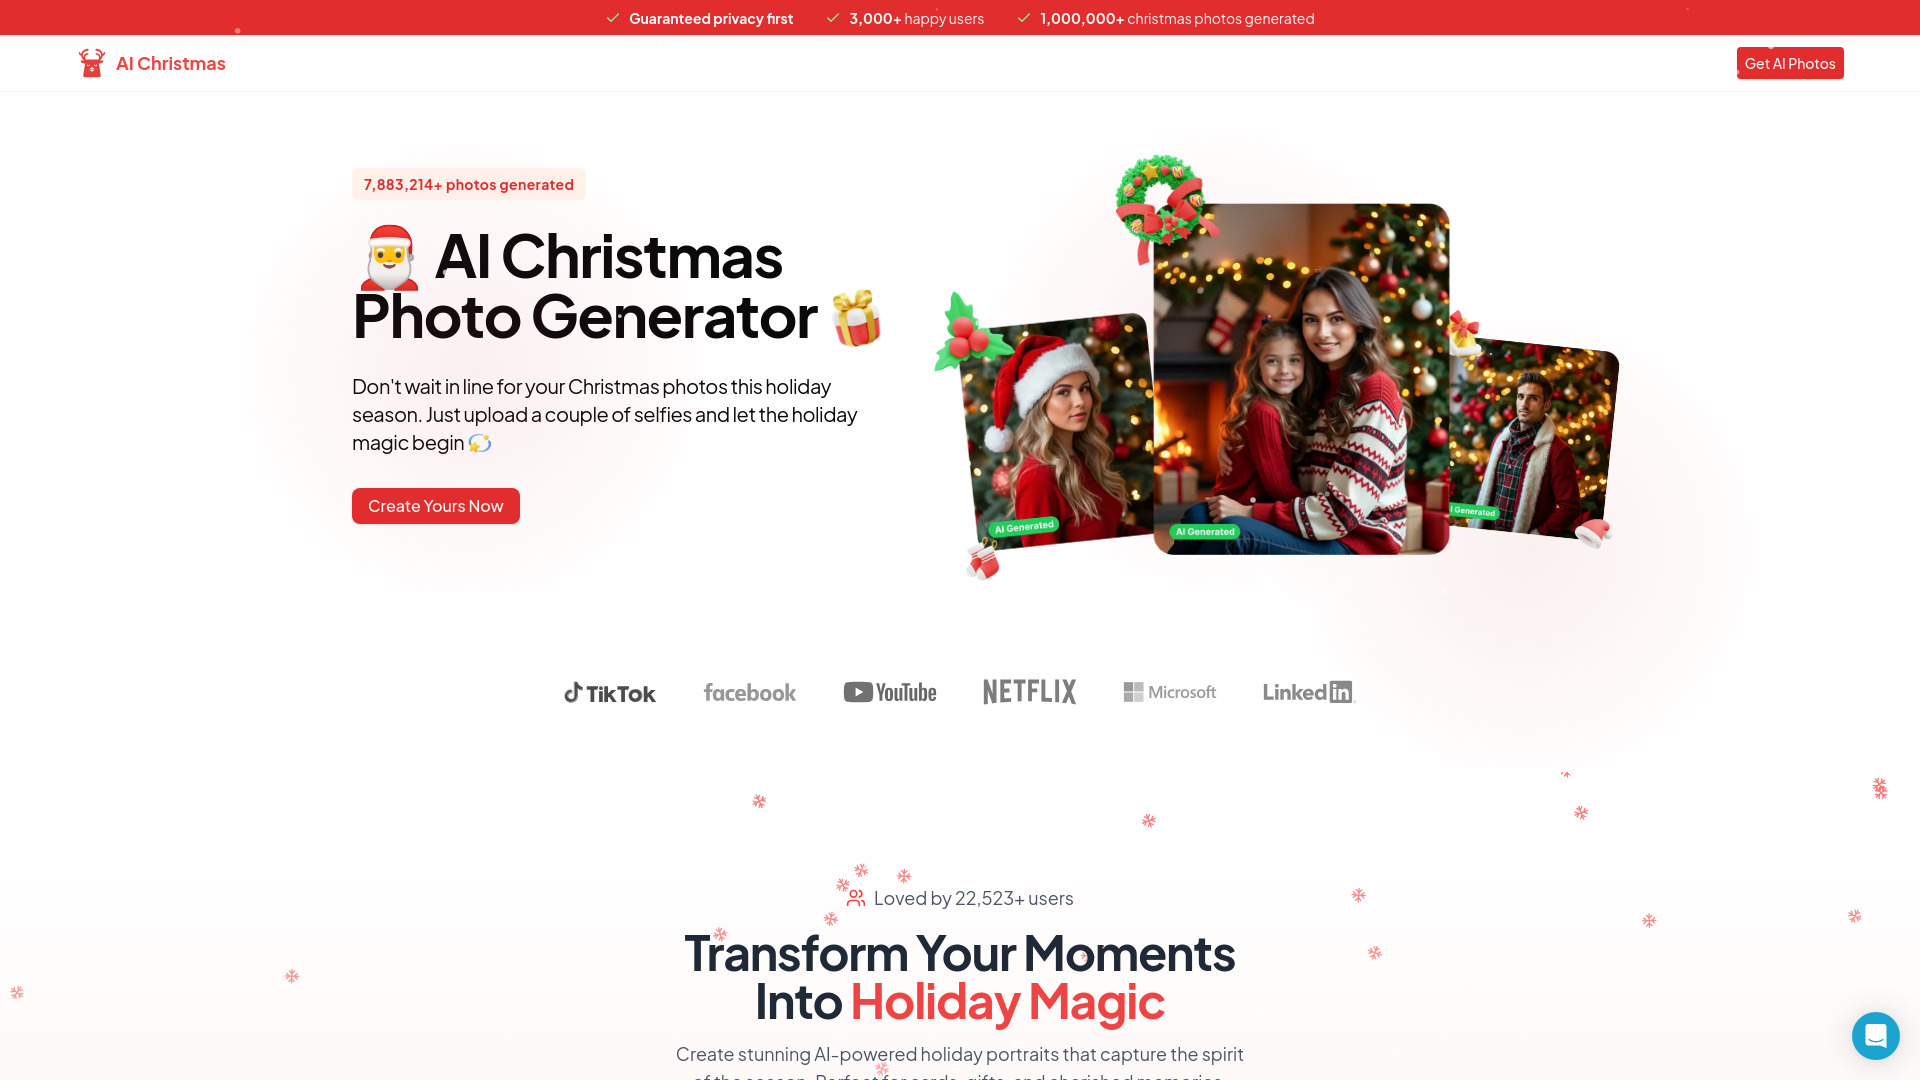Viewport: 1920px width, 1080px height.
Task: Click the Guaranteed privacy first checkmark
Action: click(x=612, y=17)
